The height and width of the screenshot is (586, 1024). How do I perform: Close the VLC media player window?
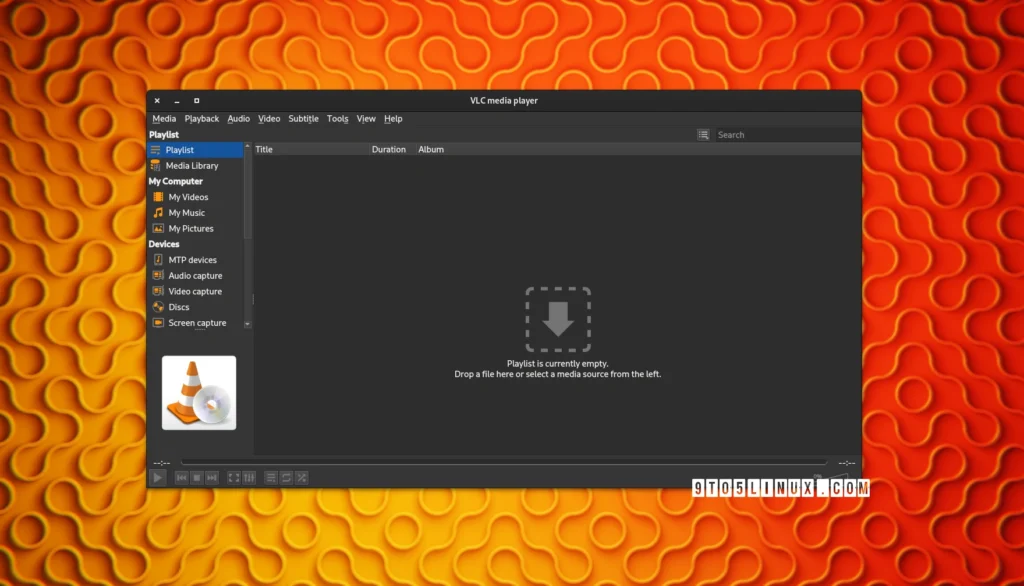click(157, 101)
